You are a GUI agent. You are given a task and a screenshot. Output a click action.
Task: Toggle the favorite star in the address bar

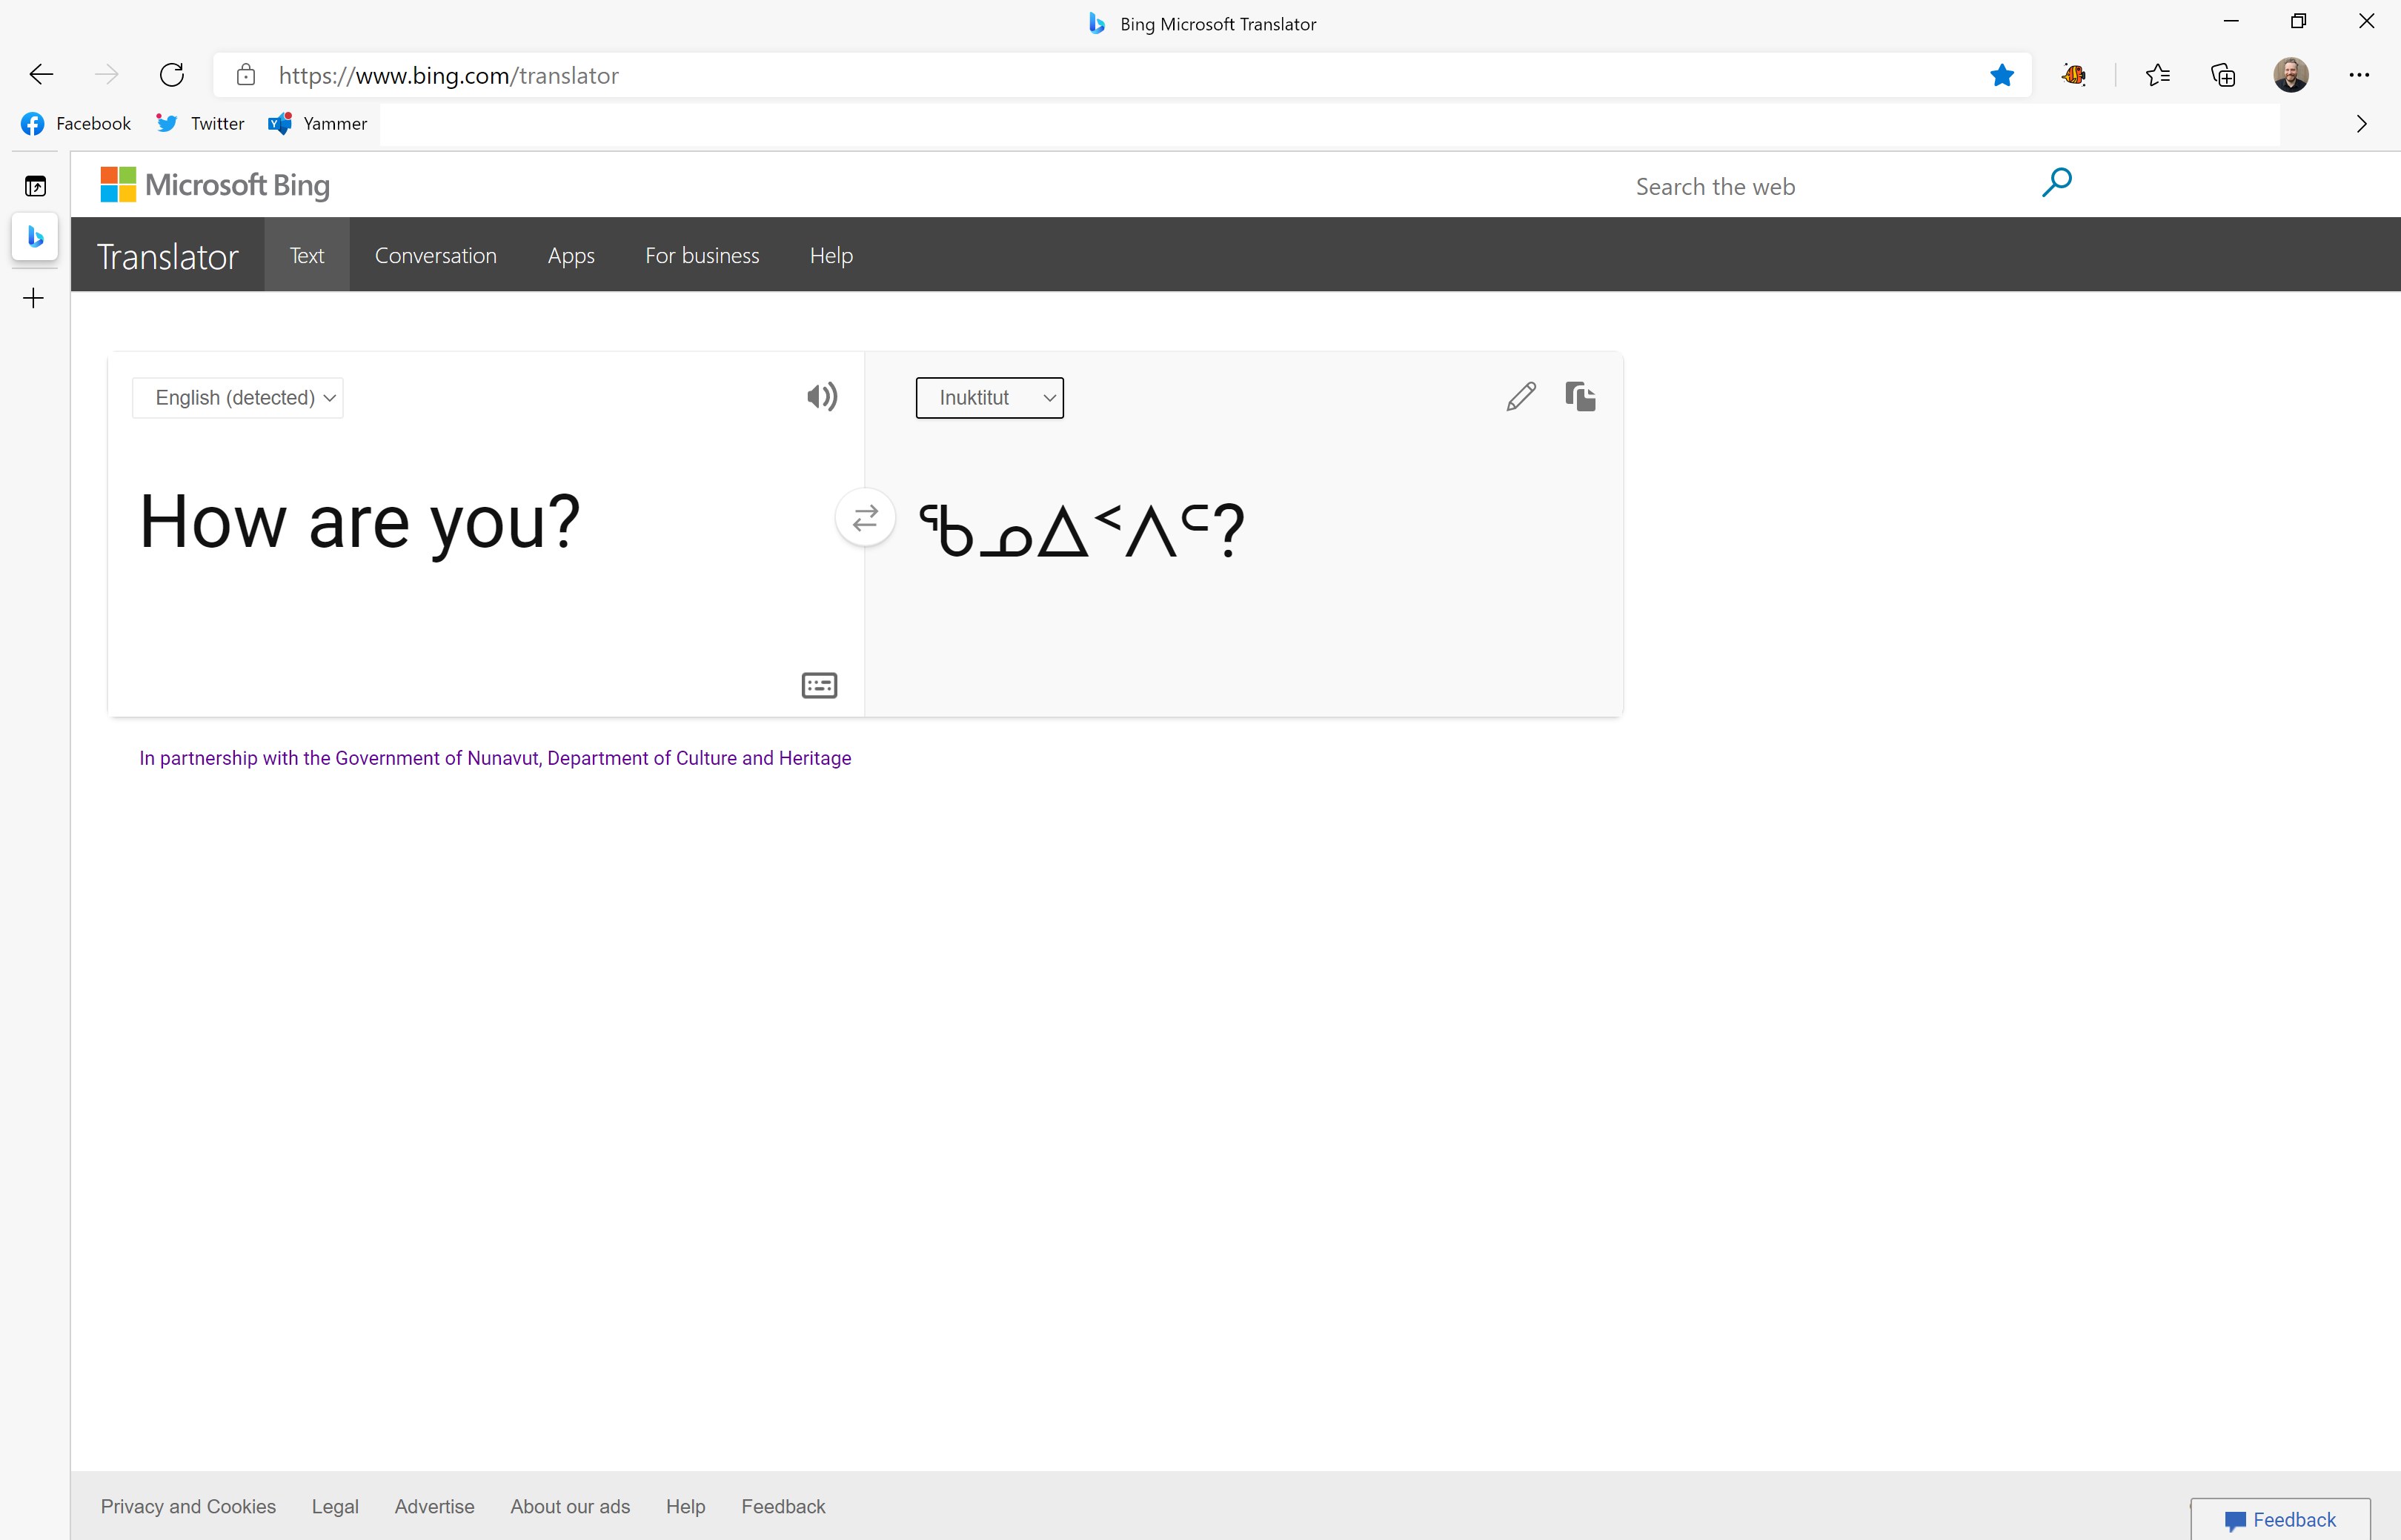[x=2001, y=75]
